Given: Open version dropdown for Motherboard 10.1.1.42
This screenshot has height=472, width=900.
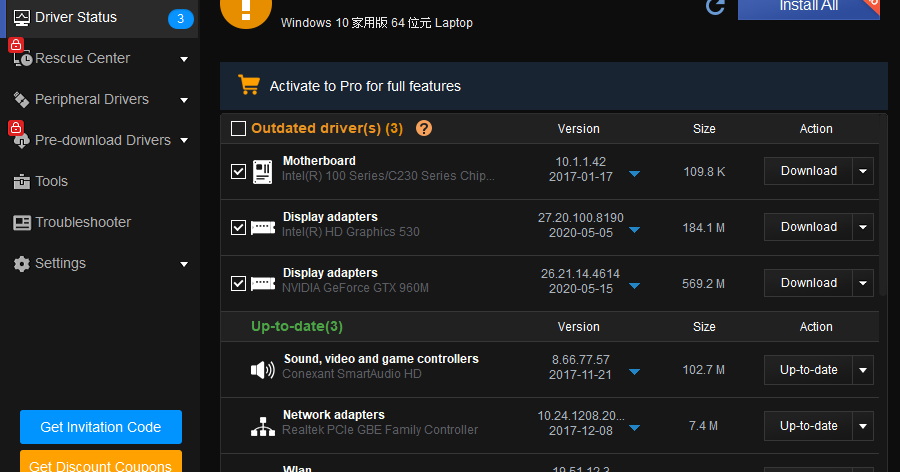Looking at the screenshot, I should pyautogui.click(x=634, y=173).
